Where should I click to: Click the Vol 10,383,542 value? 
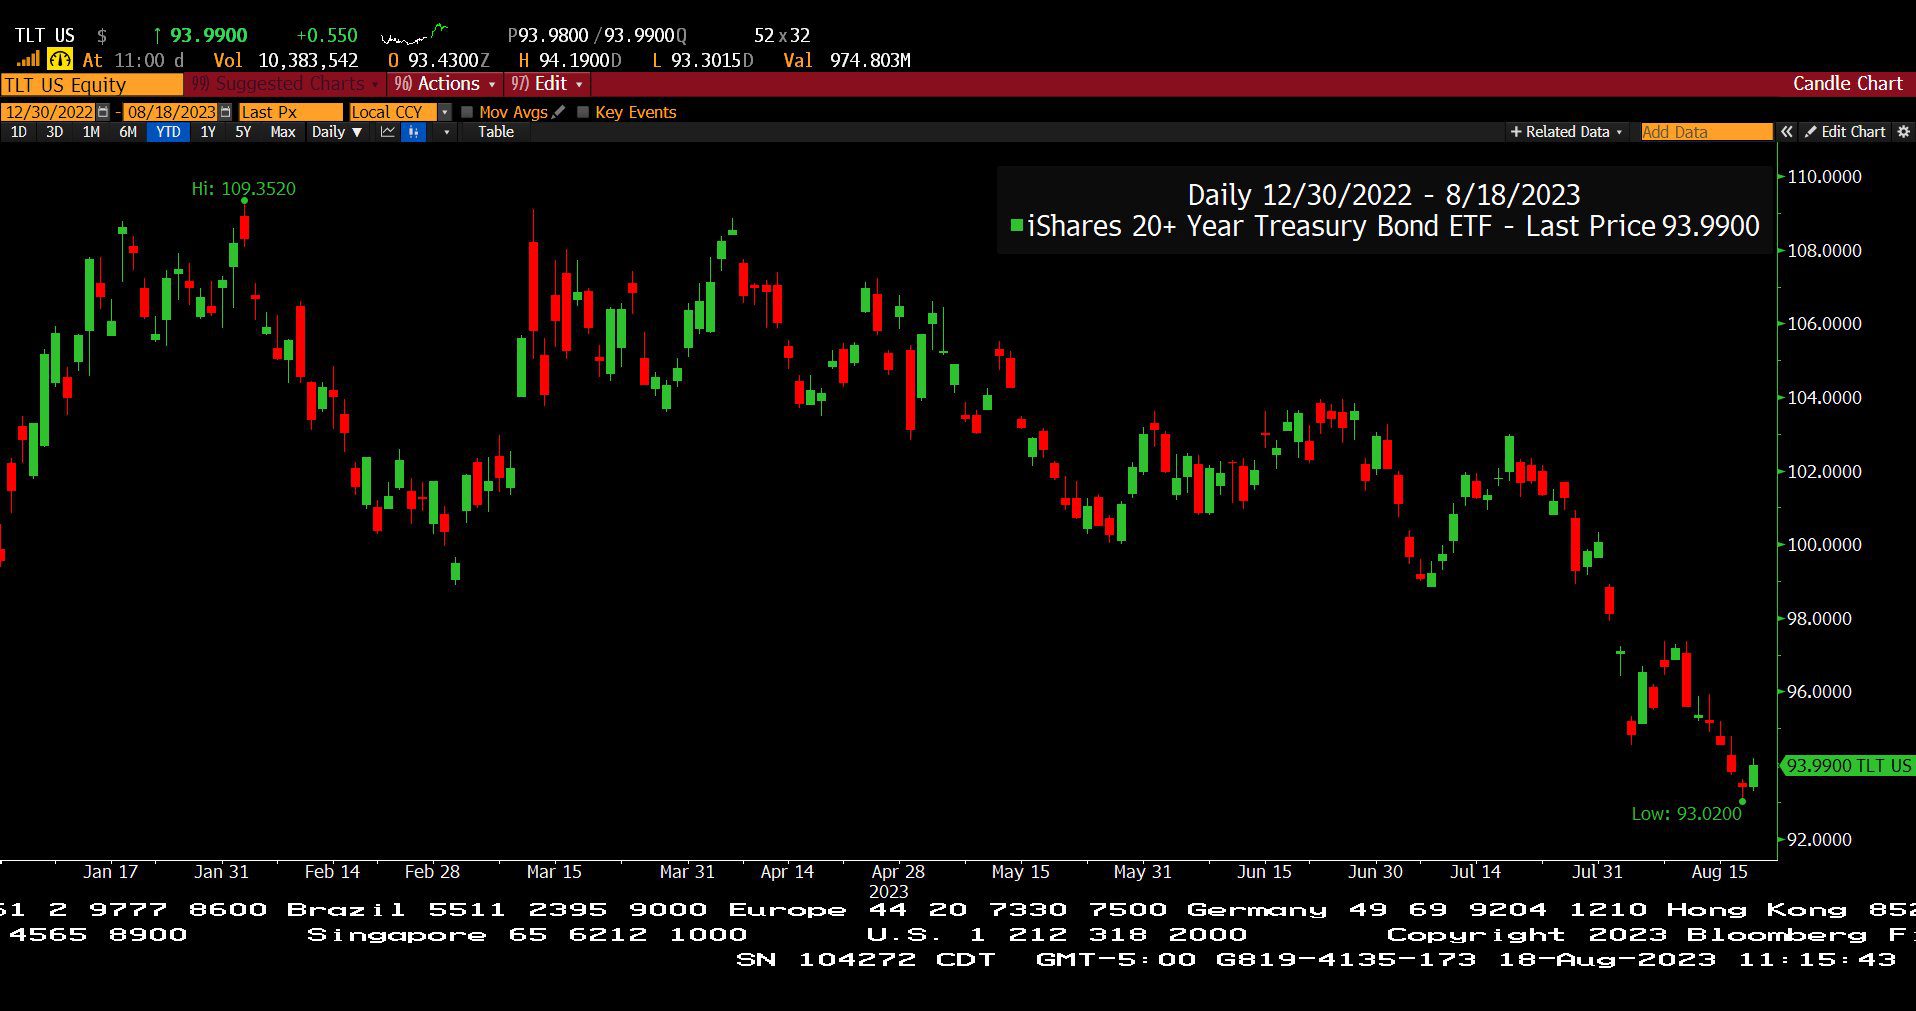[x=286, y=60]
